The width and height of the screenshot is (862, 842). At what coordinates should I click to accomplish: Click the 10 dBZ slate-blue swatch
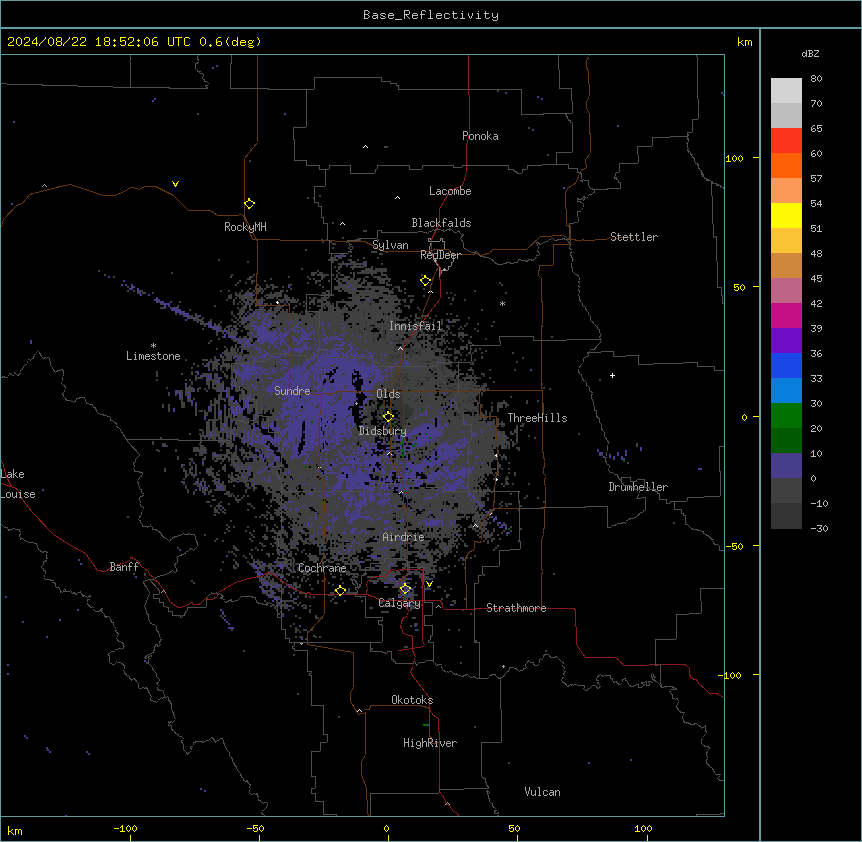coord(786,466)
